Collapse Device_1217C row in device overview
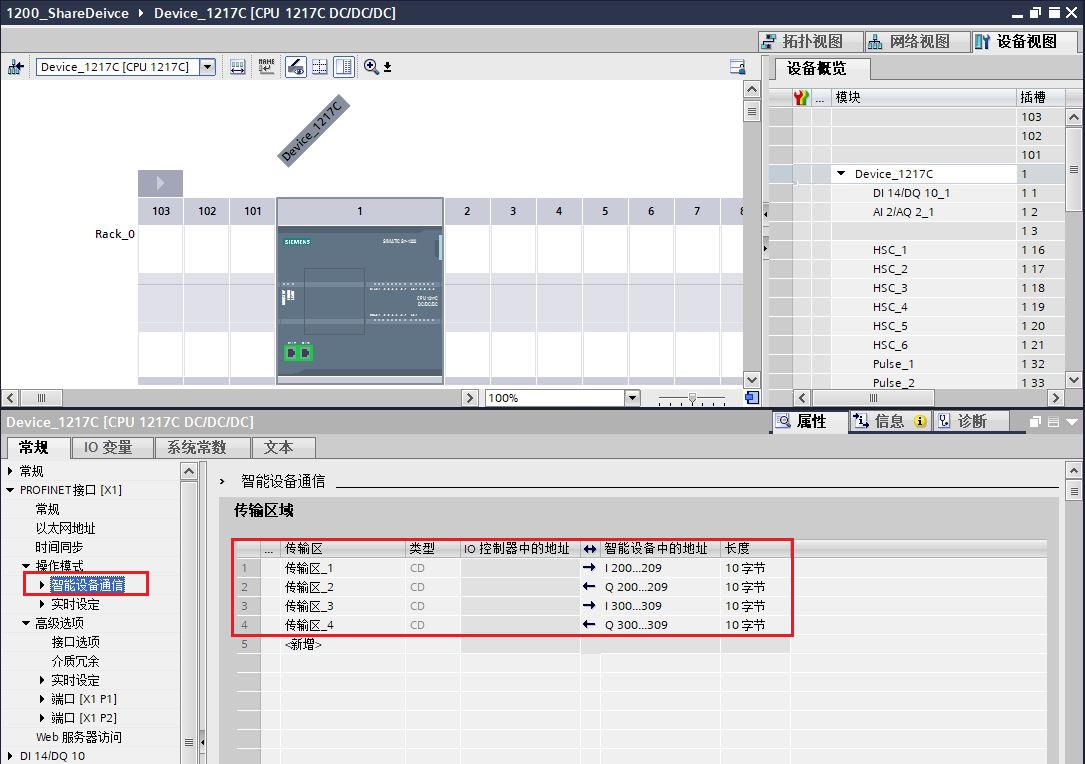Screen dimensions: 1085x764 pos(841,174)
